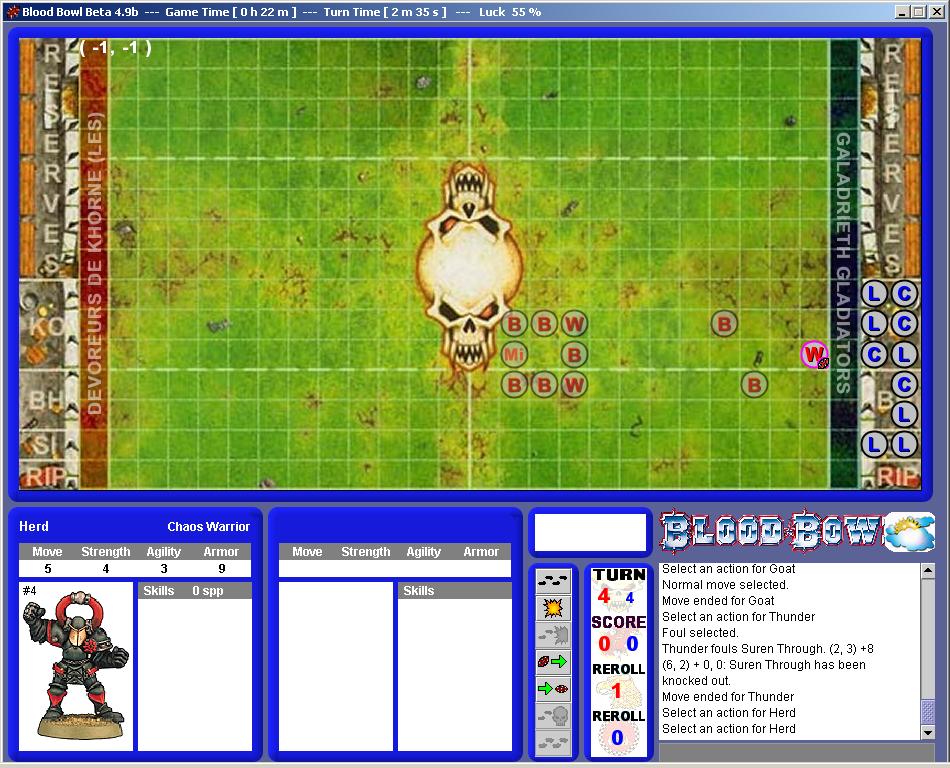The width and height of the screenshot is (950, 768).
Task: Select the lone red B token below the ball
Action: (x=754, y=385)
